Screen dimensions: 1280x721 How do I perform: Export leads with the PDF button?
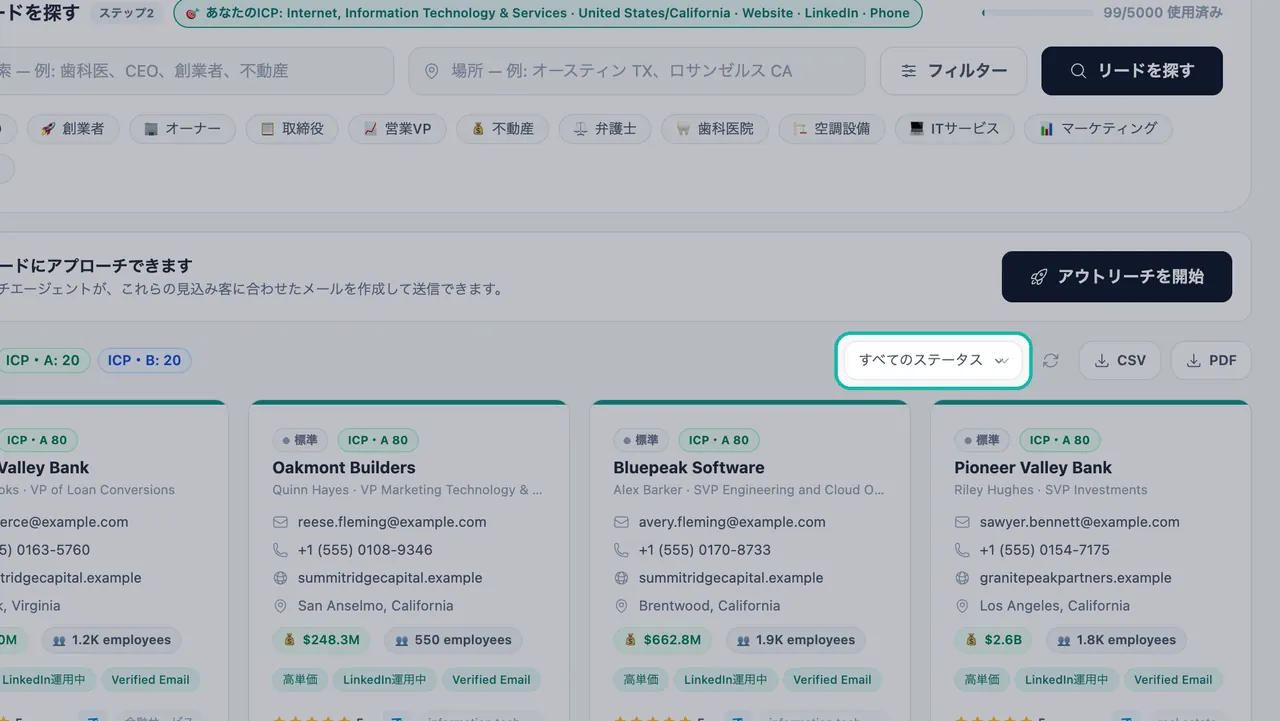tap(1211, 361)
